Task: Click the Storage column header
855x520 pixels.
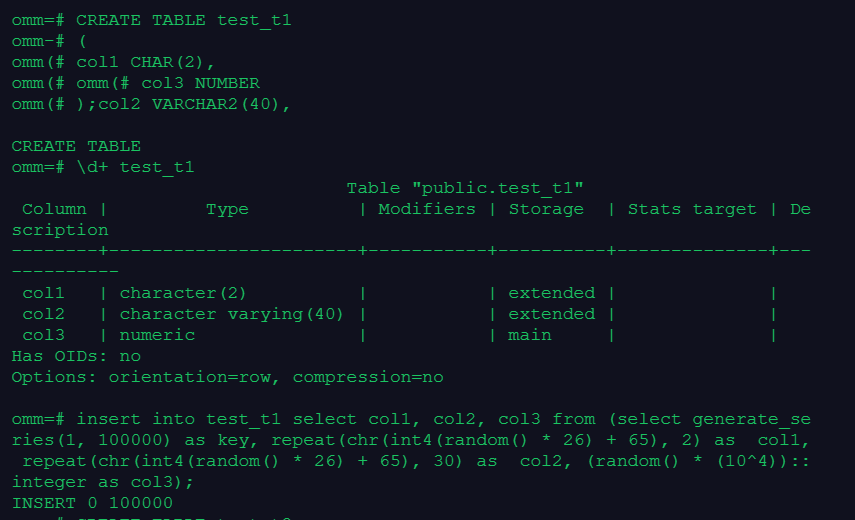Action: click(x=546, y=209)
